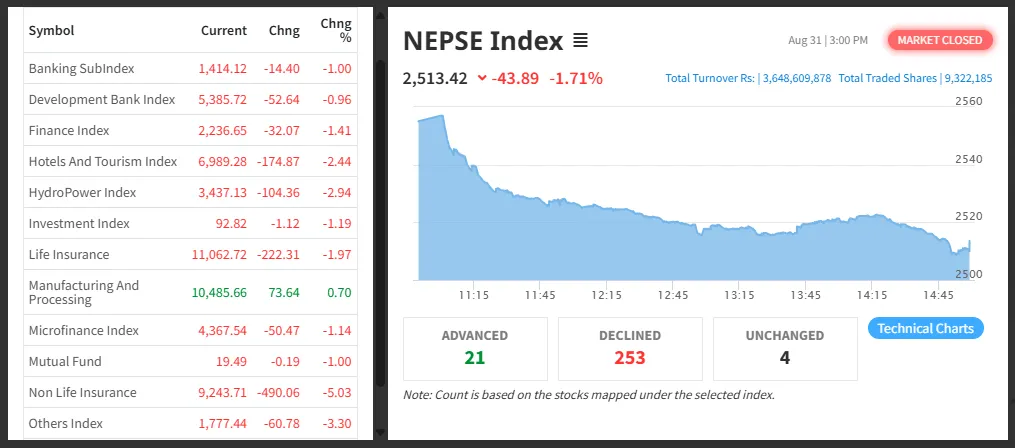Sort by the Current column header
Viewport: 1015px width, 448px height.
pyautogui.click(x=223, y=30)
